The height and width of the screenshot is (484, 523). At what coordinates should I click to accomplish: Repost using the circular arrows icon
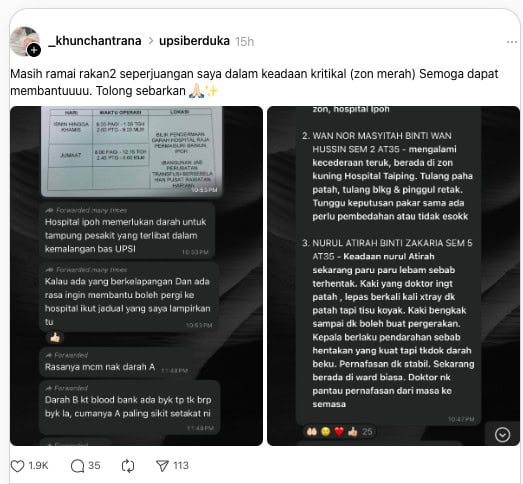click(x=128, y=466)
